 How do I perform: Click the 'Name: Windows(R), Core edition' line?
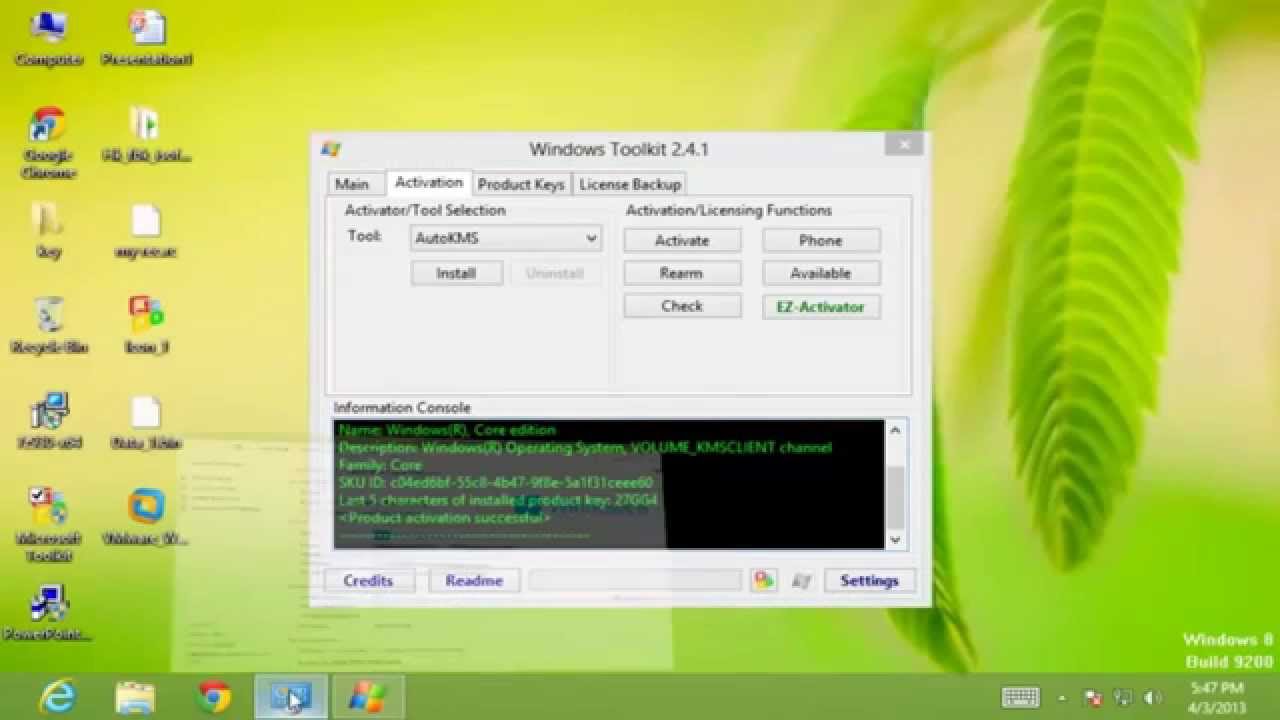[x=447, y=430]
